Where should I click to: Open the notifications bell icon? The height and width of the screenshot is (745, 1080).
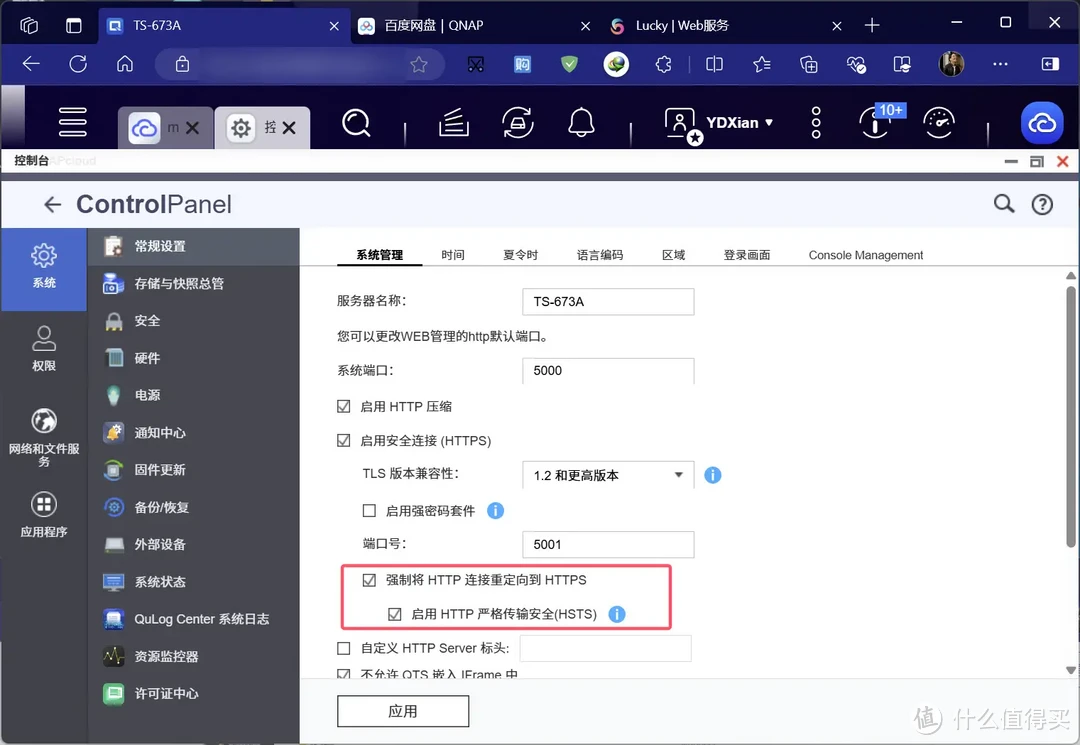[x=581, y=121]
